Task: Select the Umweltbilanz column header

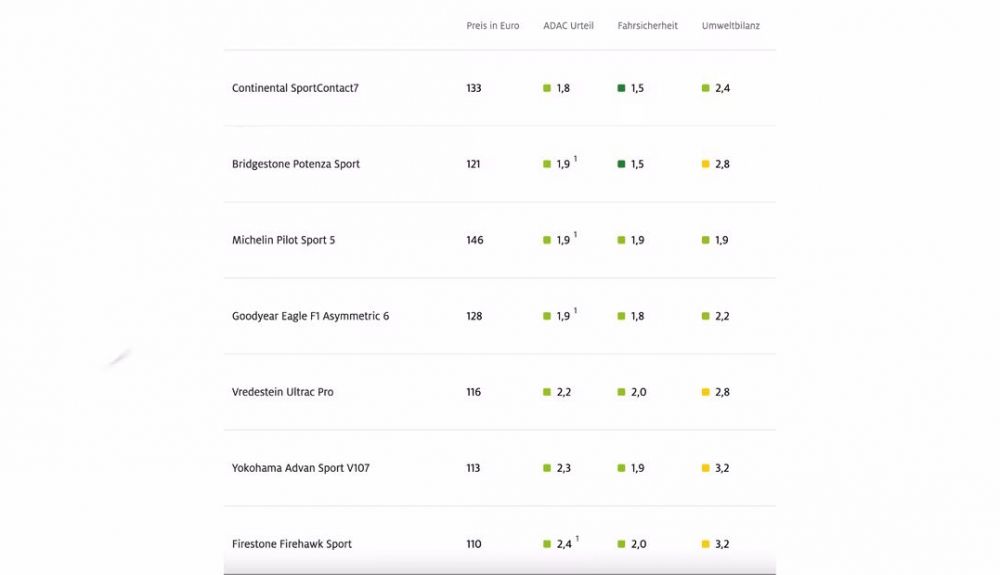Action: [x=731, y=25]
